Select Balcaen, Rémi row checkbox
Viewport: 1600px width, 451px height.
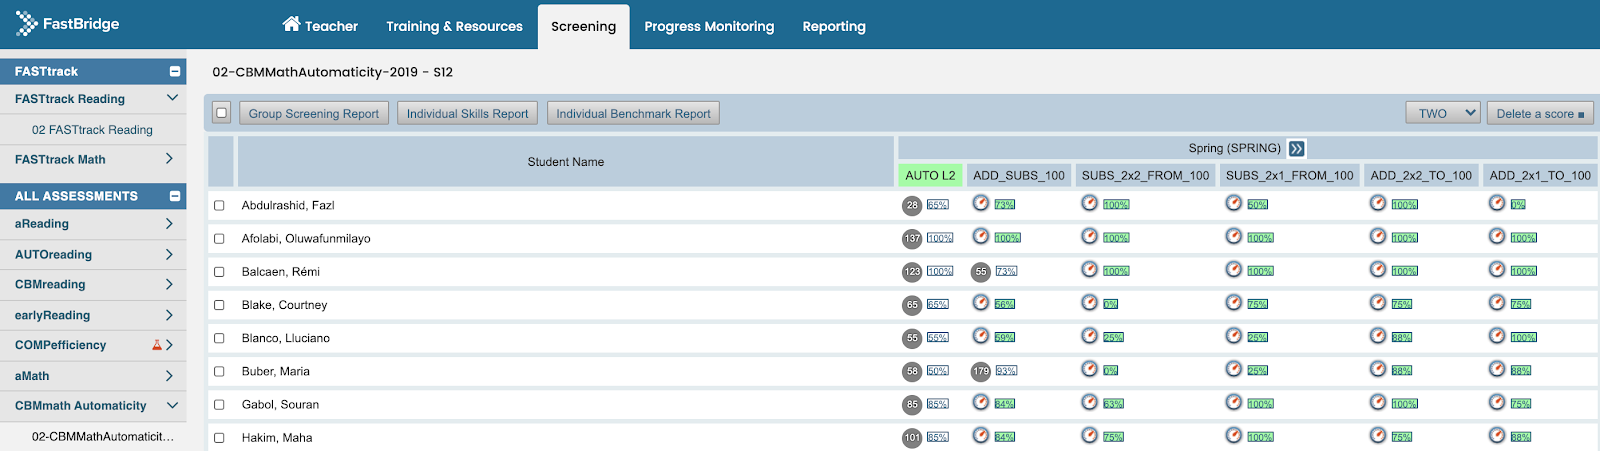(219, 272)
